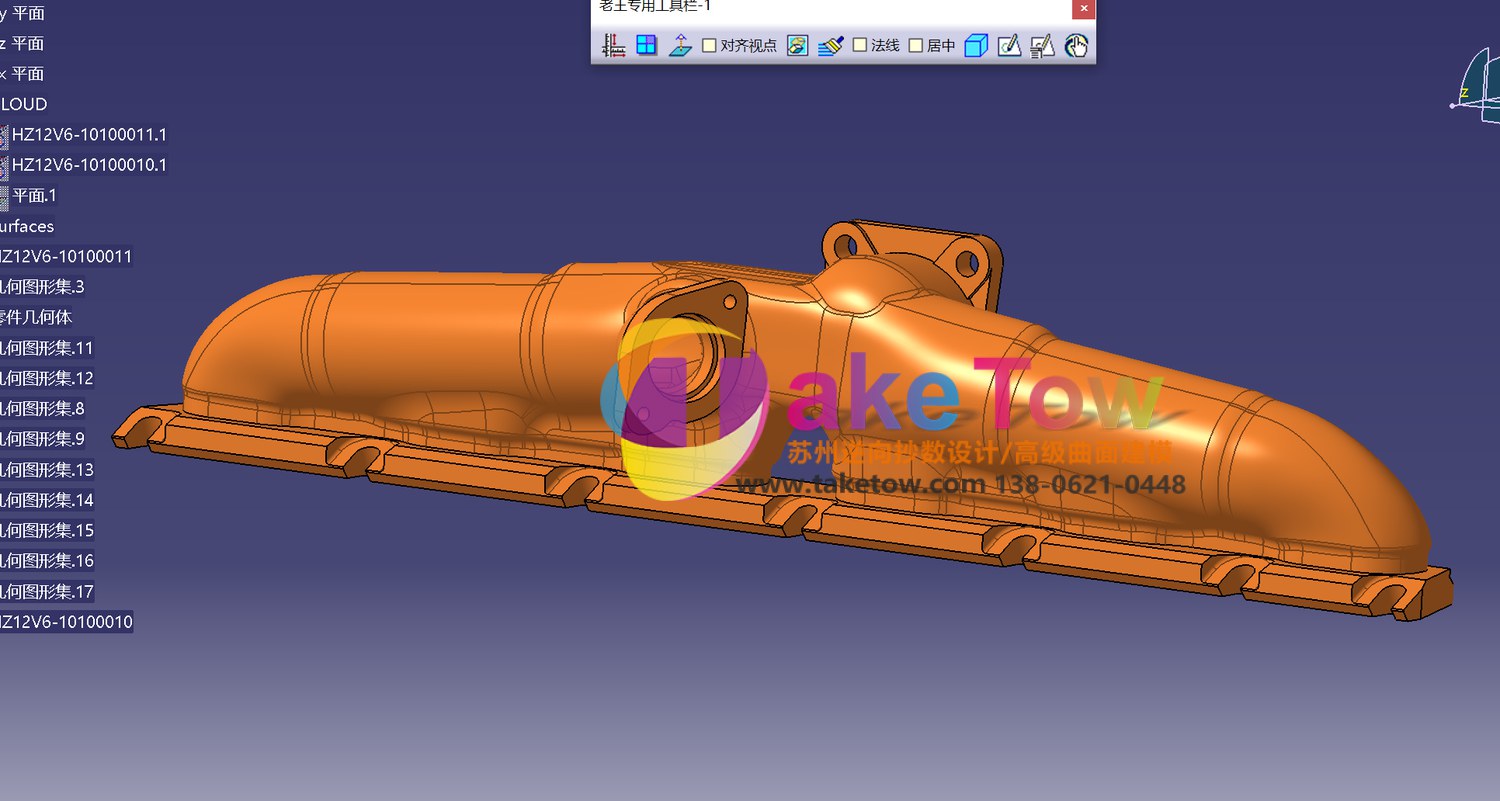Close the 老王专用工具栏-1 toolbar window

(1084, 8)
